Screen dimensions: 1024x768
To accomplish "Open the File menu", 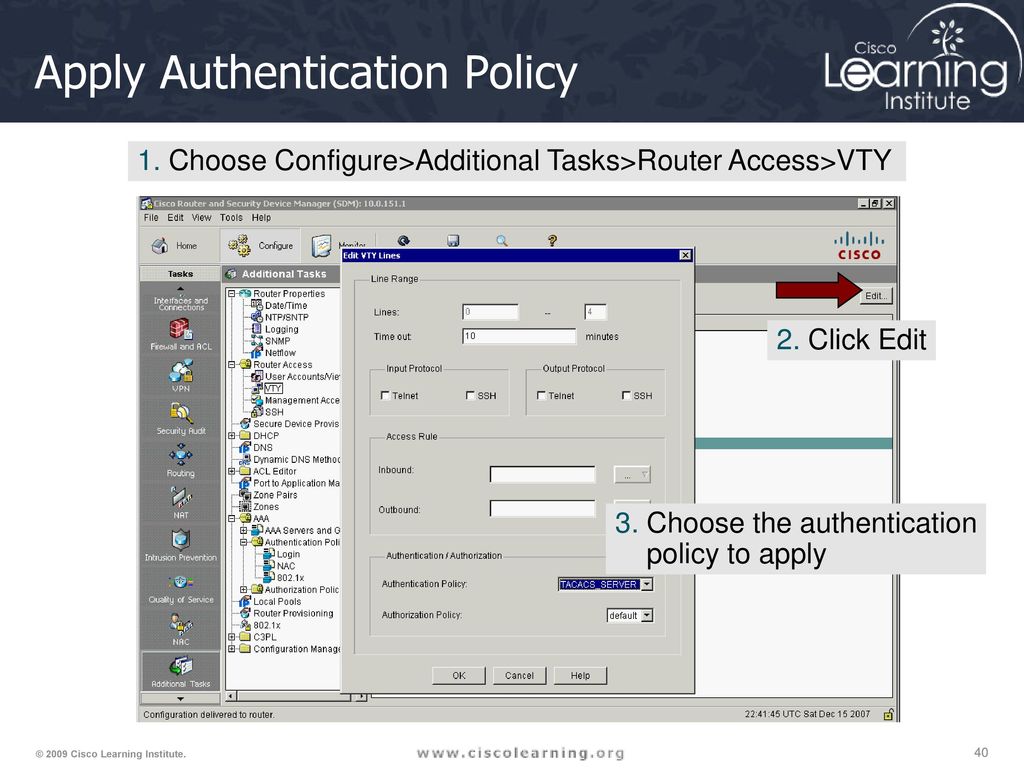I will pyautogui.click(x=151, y=217).
